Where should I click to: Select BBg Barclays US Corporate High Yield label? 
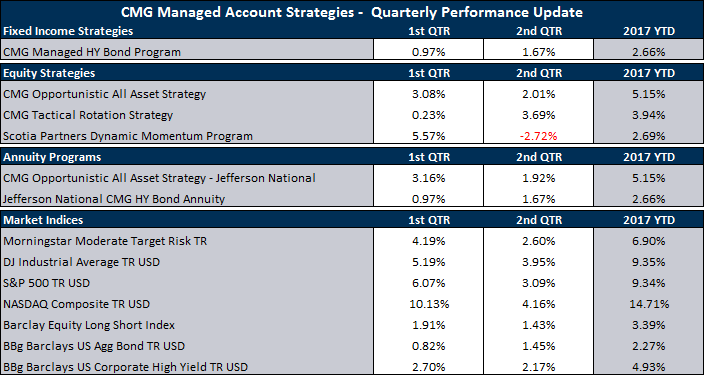coord(125,367)
